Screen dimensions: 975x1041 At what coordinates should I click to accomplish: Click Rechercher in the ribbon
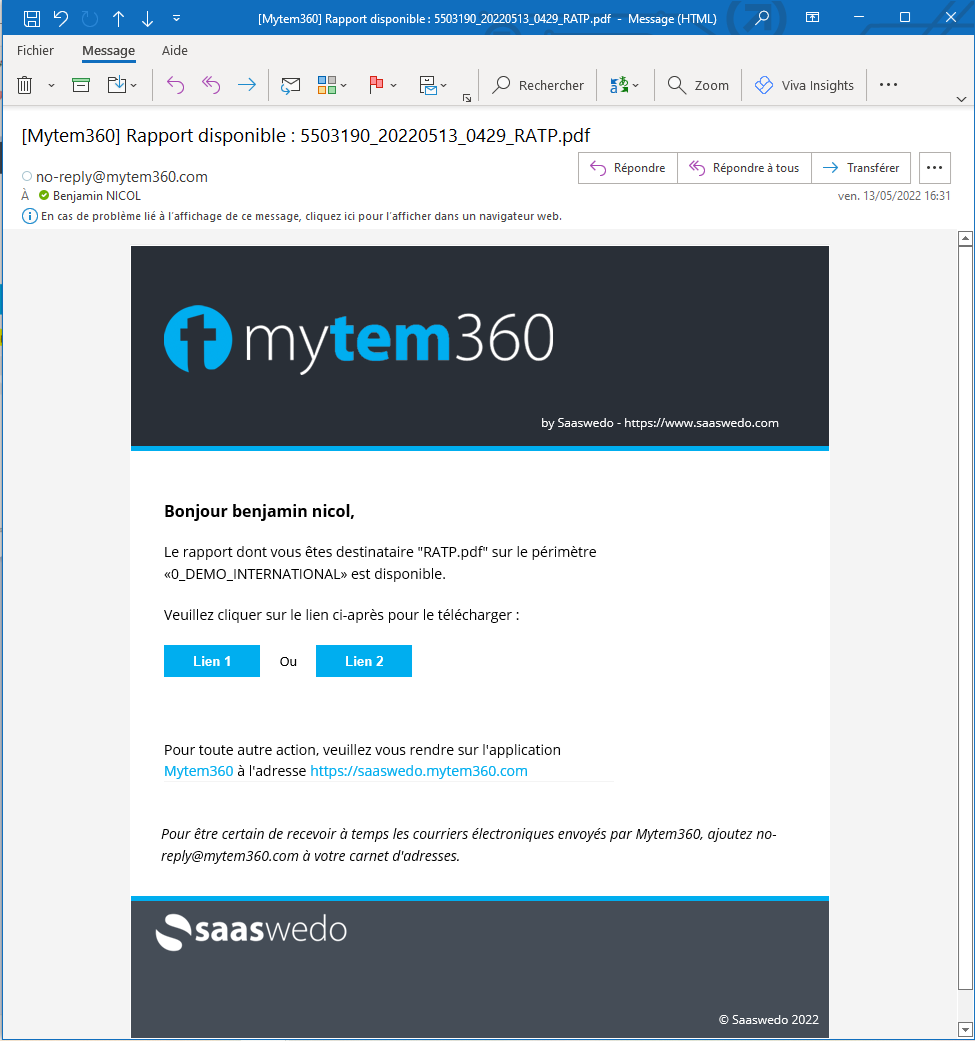pyautogui.click(x=538, y=85)
